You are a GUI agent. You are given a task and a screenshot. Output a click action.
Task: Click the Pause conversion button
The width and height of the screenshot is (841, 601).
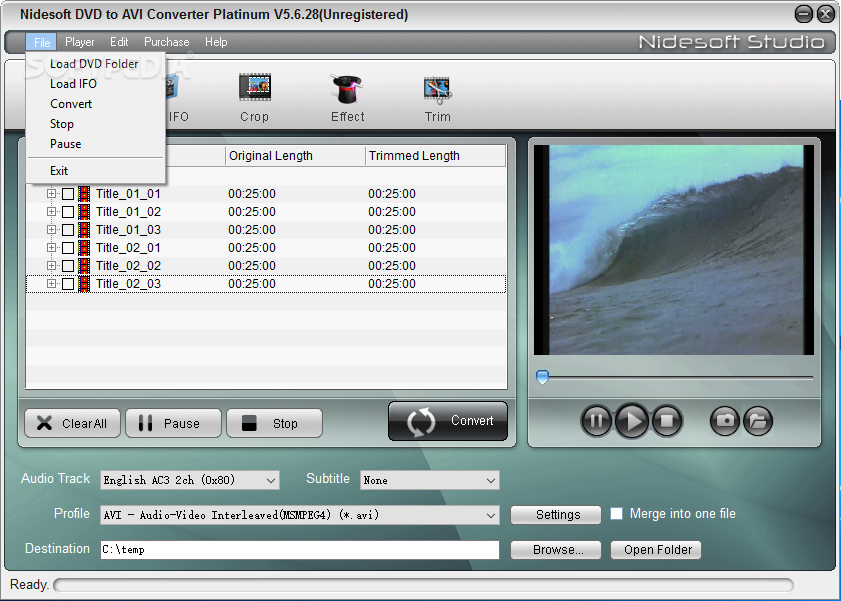[x=173, y=424]
